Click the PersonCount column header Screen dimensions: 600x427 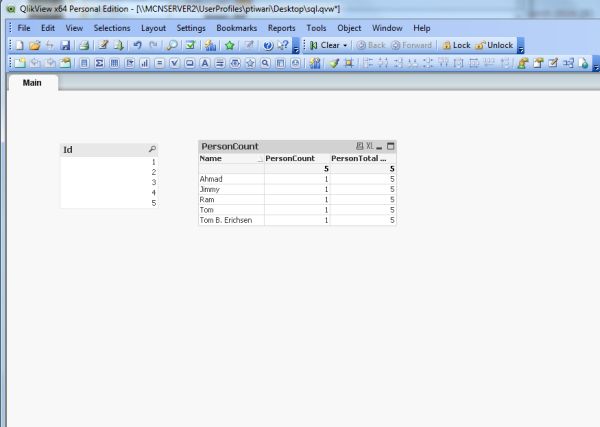[297, 158]
